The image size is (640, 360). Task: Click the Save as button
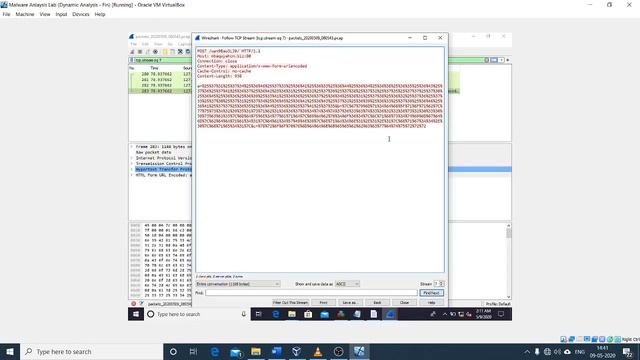click(349, 302)
